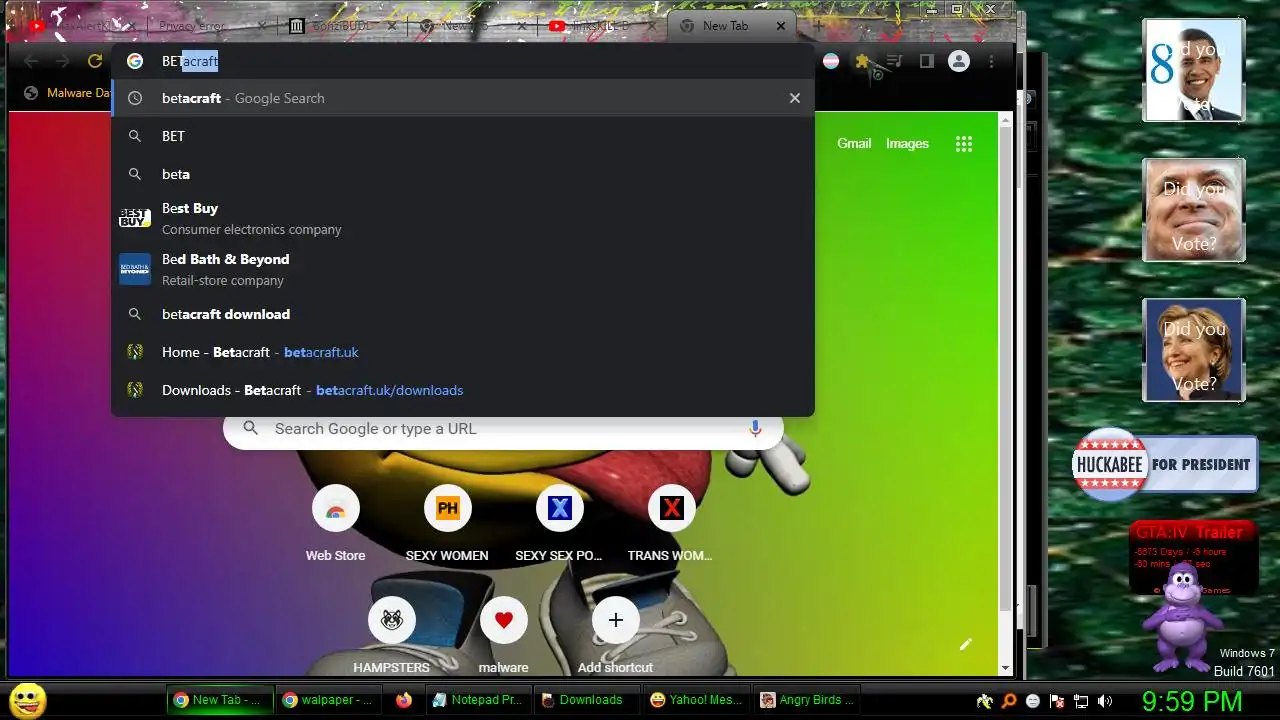Click the yellow extensions puzzle icon
This screenshot has height=720, width=1280.
point(862,61)
